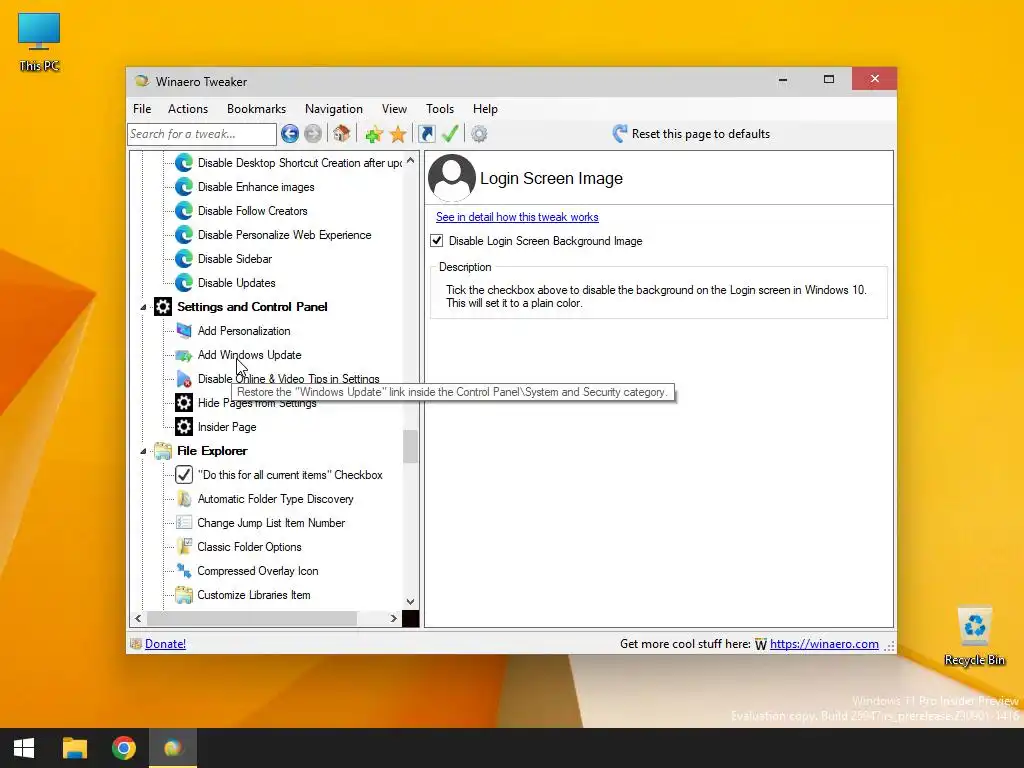The image size is (1024, 768).
Task: Click Edge icon beside Disable Follow Creators
Action: [x=184, y=211]
